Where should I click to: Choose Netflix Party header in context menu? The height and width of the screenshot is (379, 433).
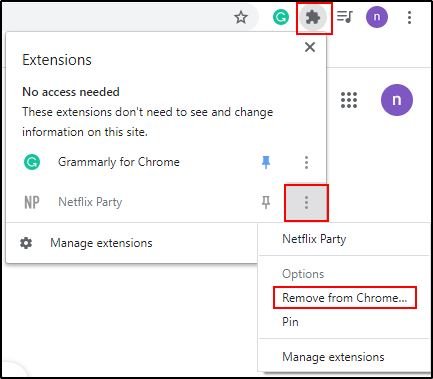click(x=314, y=239)
